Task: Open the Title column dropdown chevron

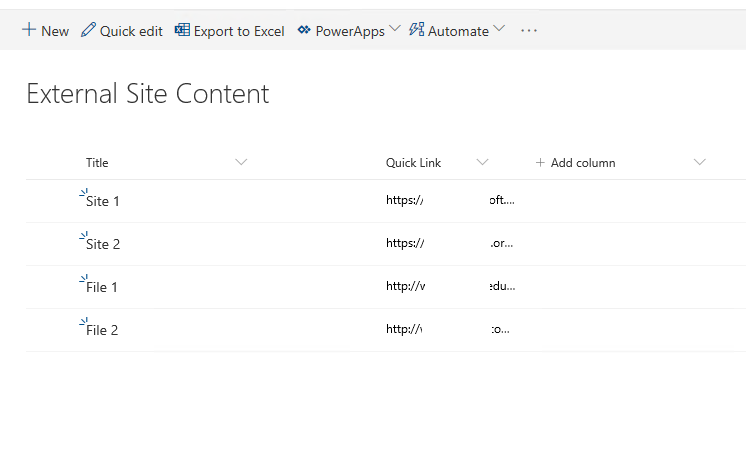Action: 241,162
